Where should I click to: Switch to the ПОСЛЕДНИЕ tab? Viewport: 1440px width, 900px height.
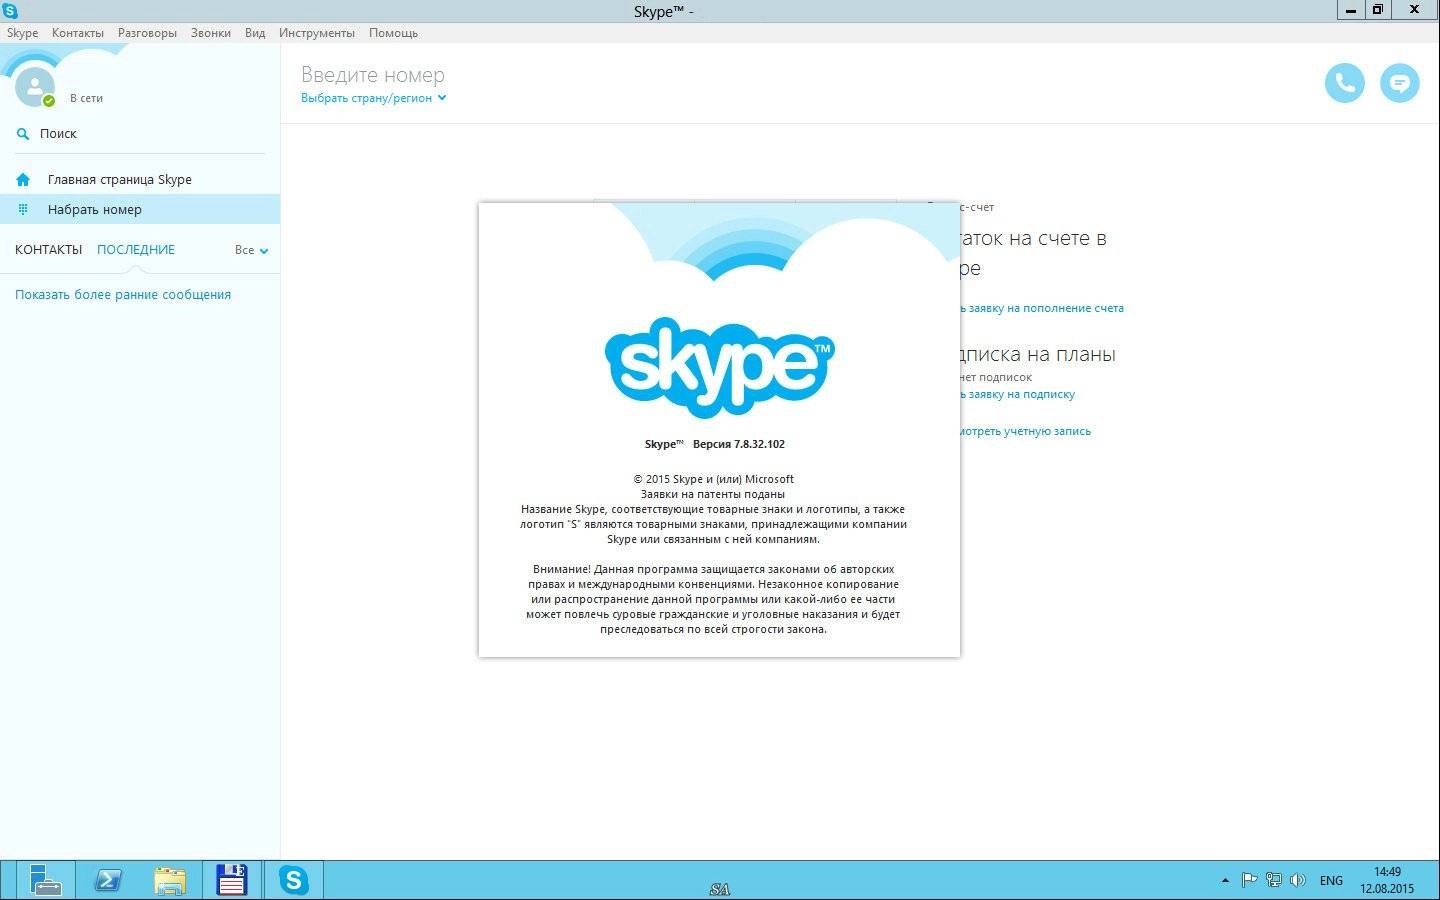pyautogui.click(x=136, y=250)
